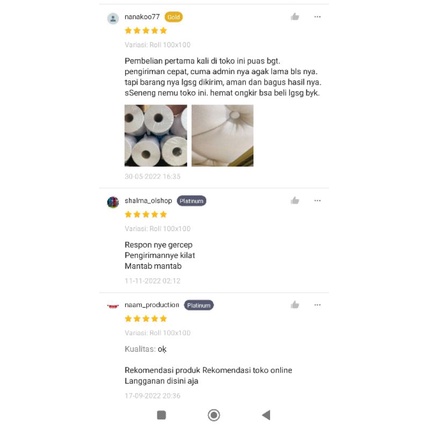Open username shalma_olshop
429x429 pixels.
click(x=148, y=201)
